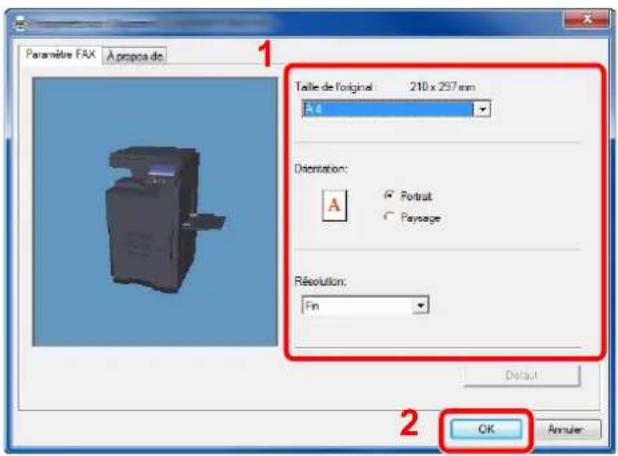
Task: Confirm settings with the OK button
Action: click(x=486, y=429)
